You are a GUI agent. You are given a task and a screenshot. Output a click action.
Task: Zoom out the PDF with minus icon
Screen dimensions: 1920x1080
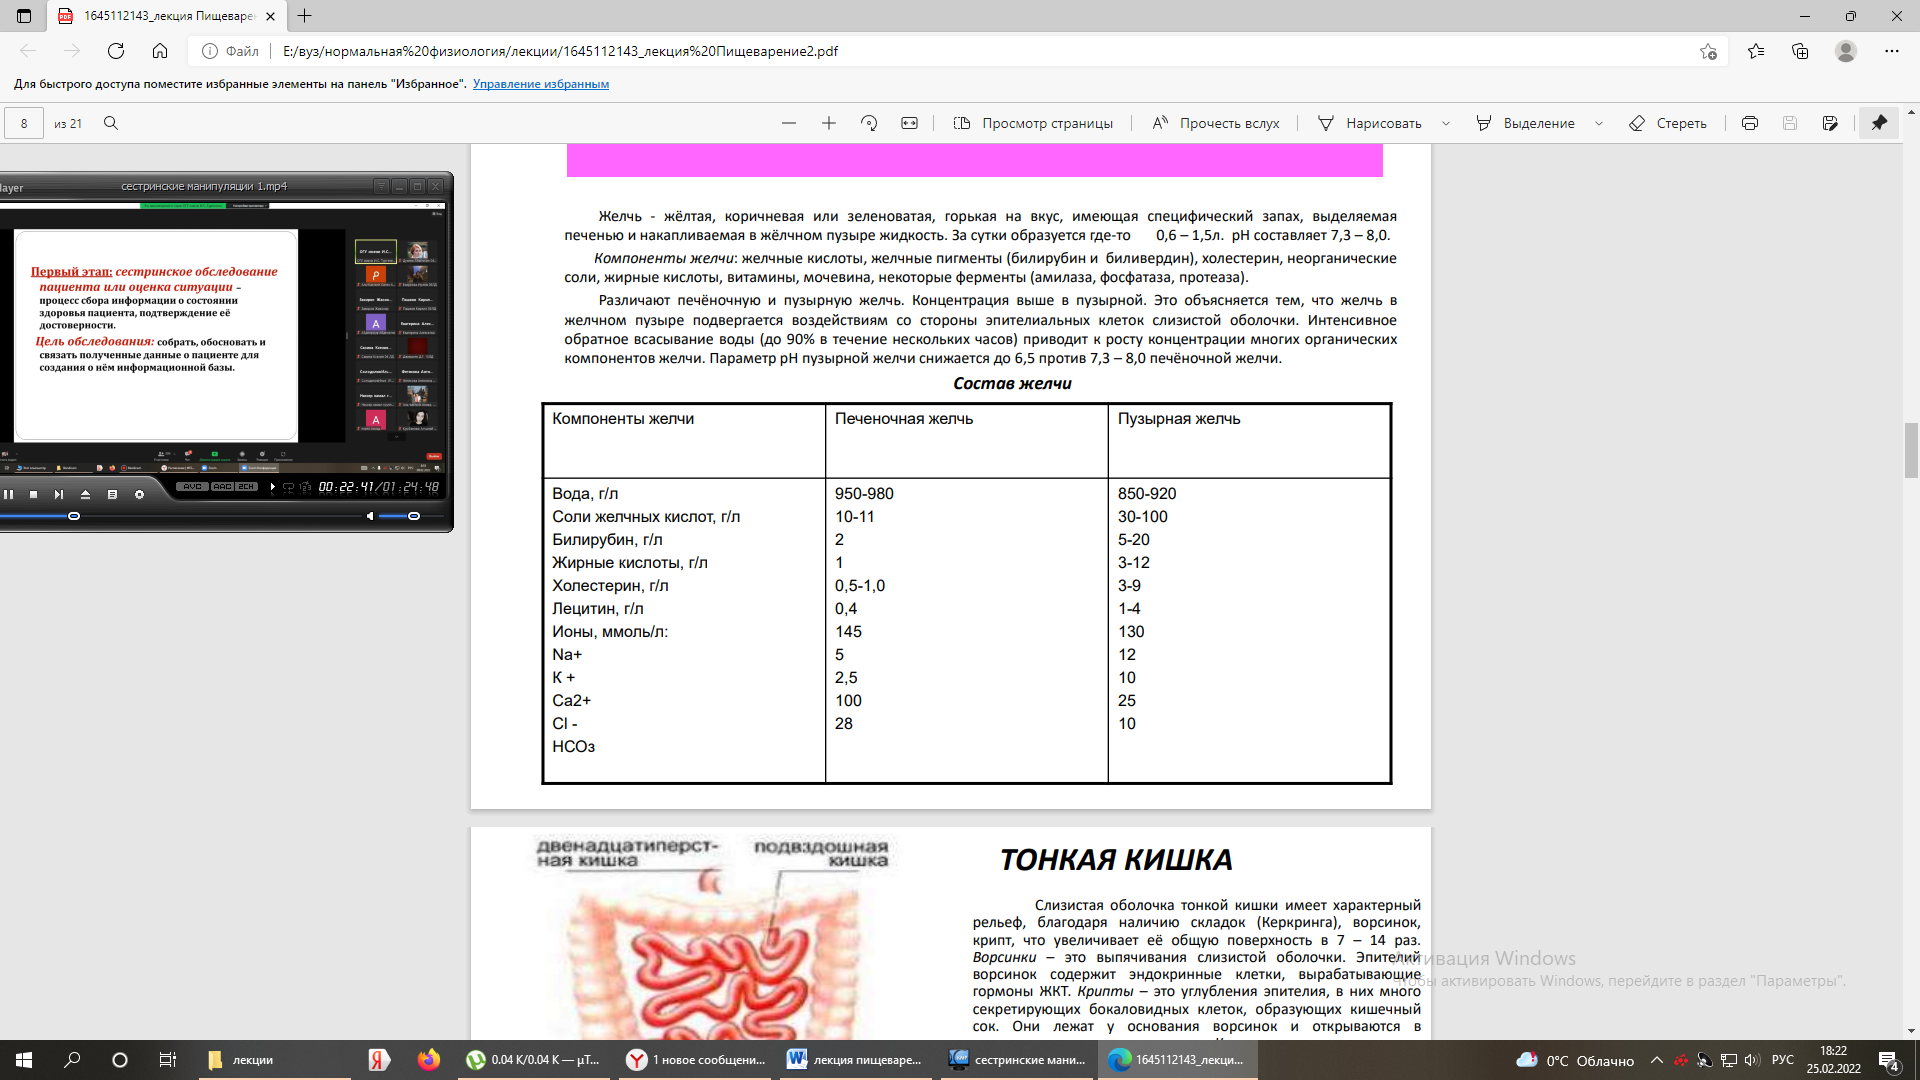click(x=789, y=123)
